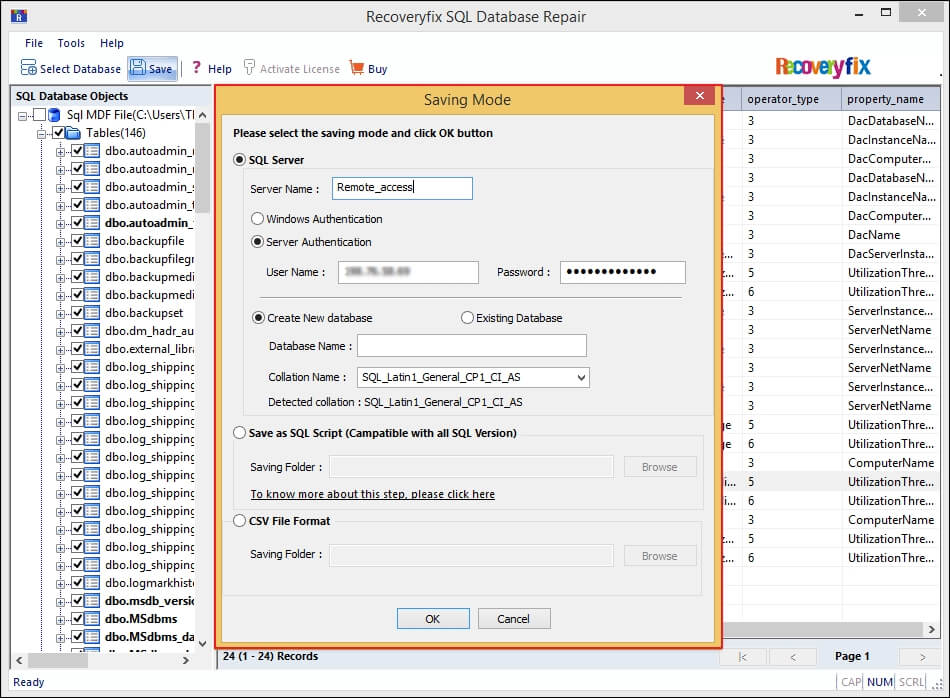Expand the dbo.dm_hadr_au tree node

(61, 331)
